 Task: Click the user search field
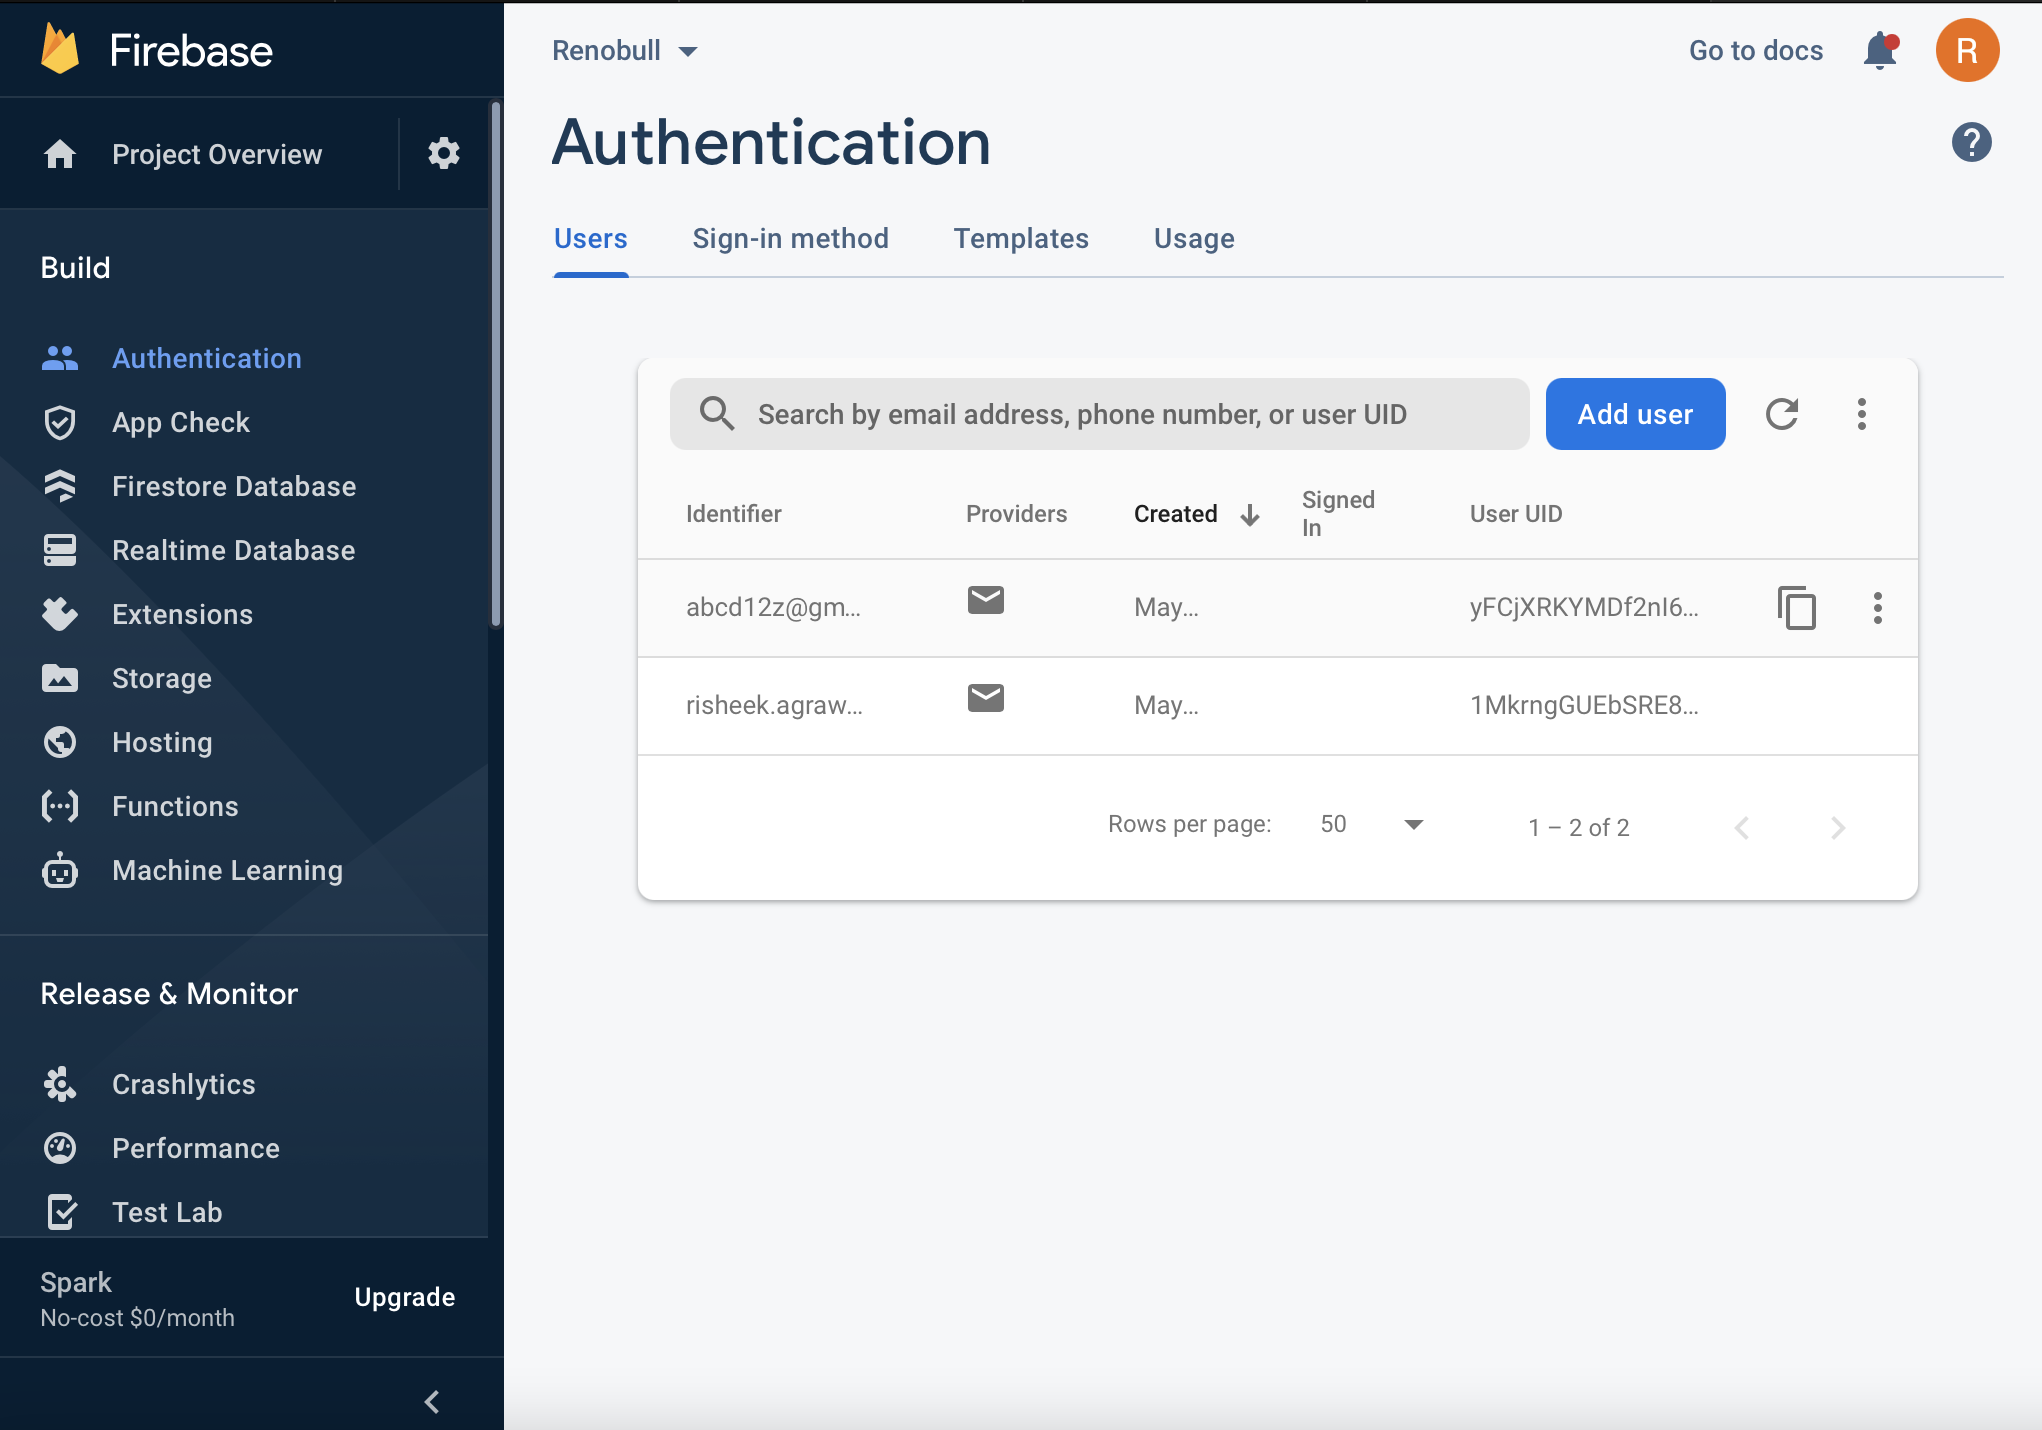click(x=1099, y=414)
